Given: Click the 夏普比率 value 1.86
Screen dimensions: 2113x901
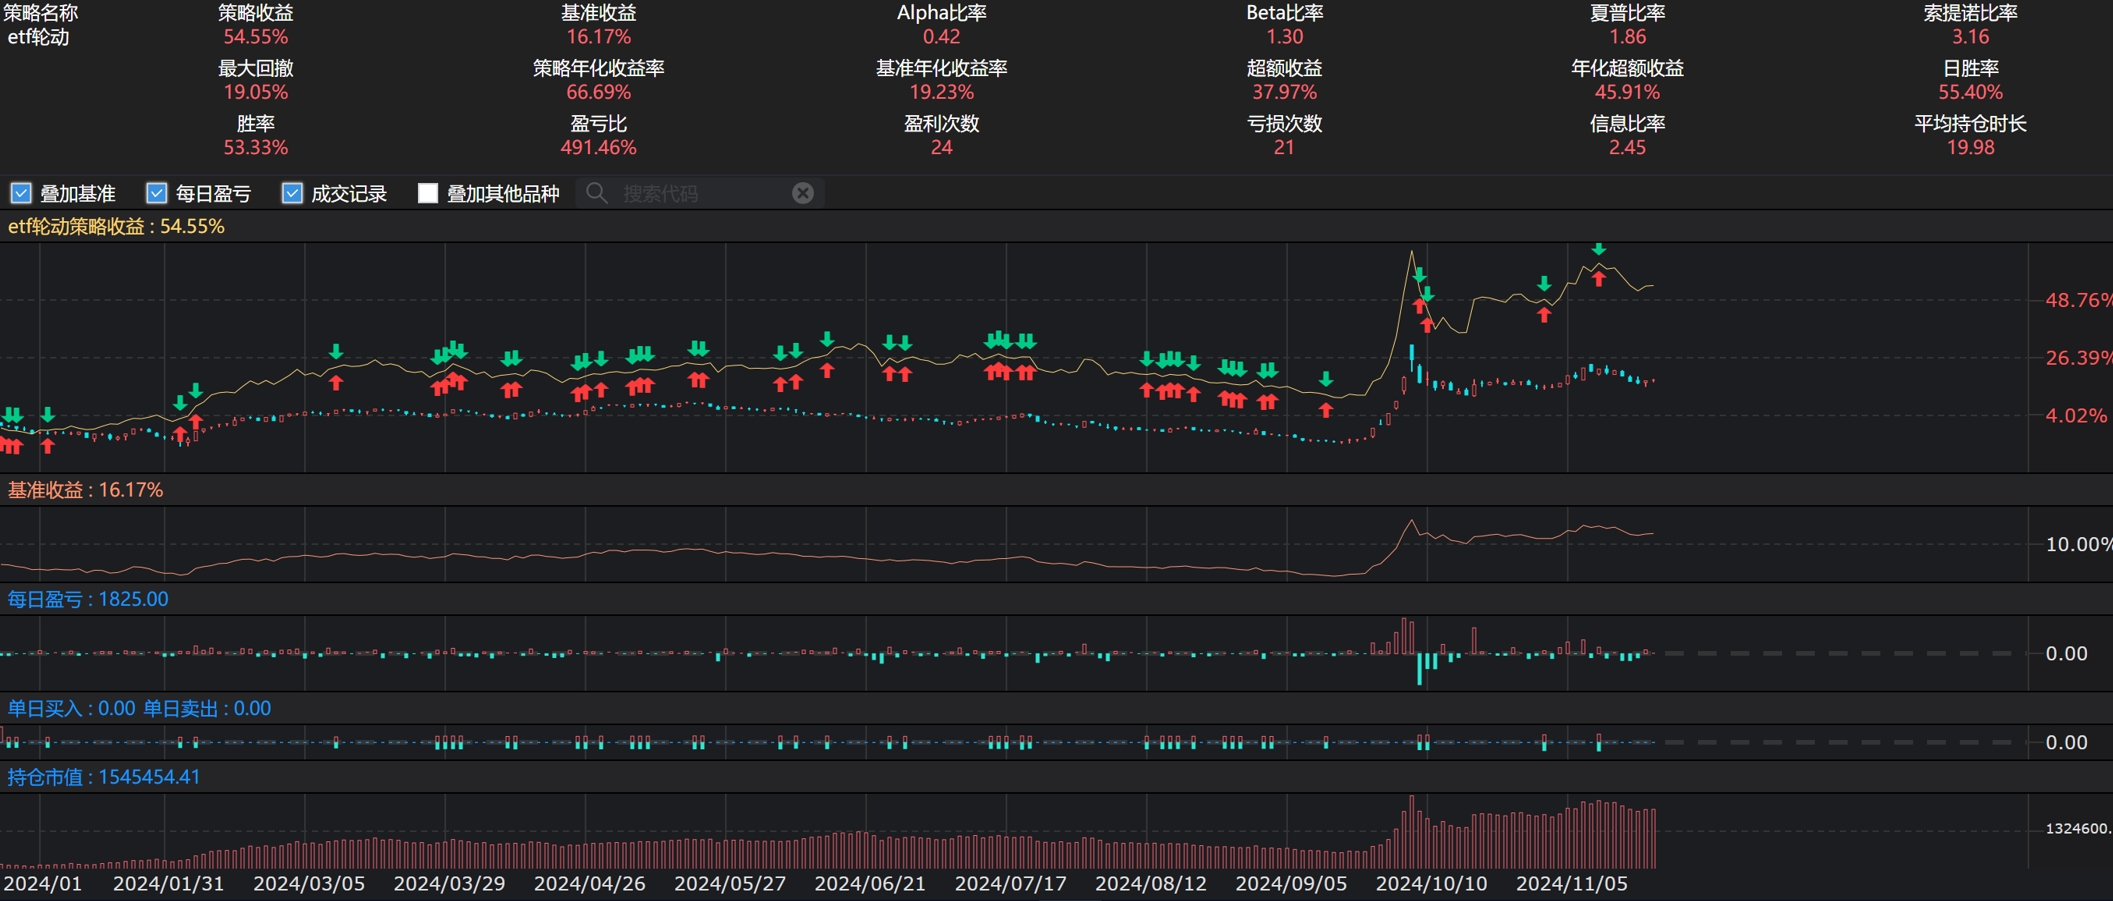Looking at the screenshot, I should [x=1627, y=37].
